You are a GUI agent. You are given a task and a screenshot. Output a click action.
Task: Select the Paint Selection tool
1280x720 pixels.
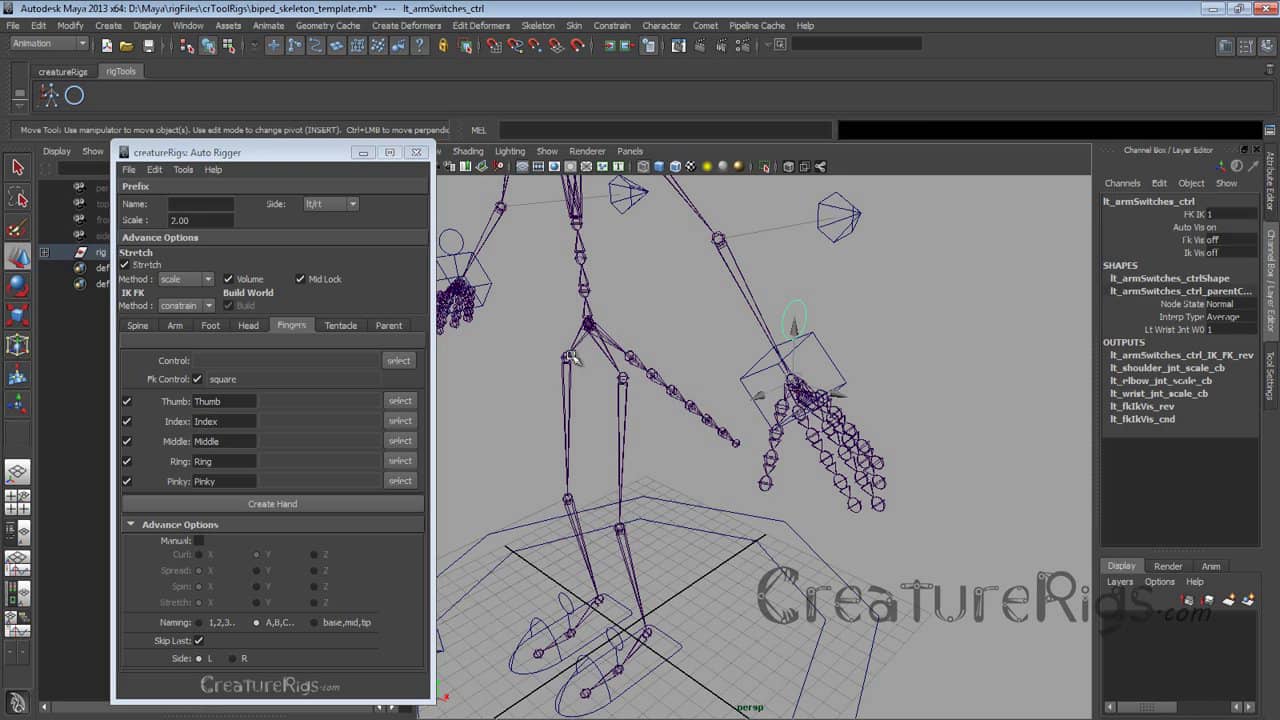click(x=17, y=228)
